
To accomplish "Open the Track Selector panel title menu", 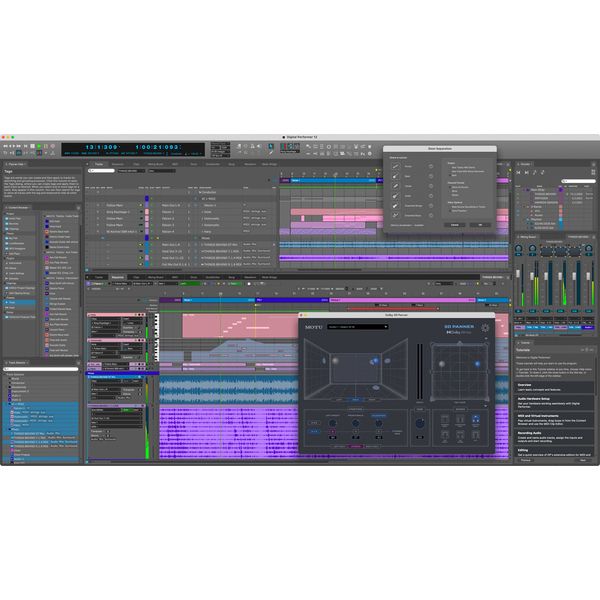I will (x=17, y=362).
